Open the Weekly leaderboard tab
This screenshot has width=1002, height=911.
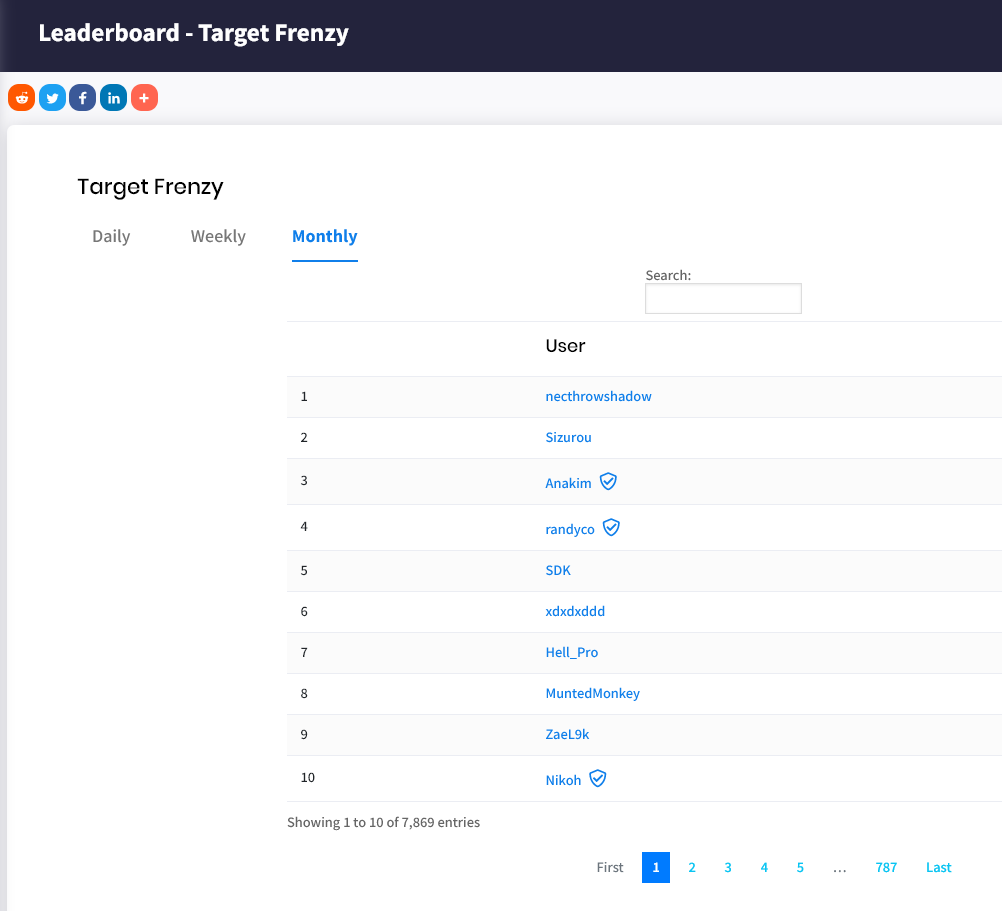tap(218, 236)
